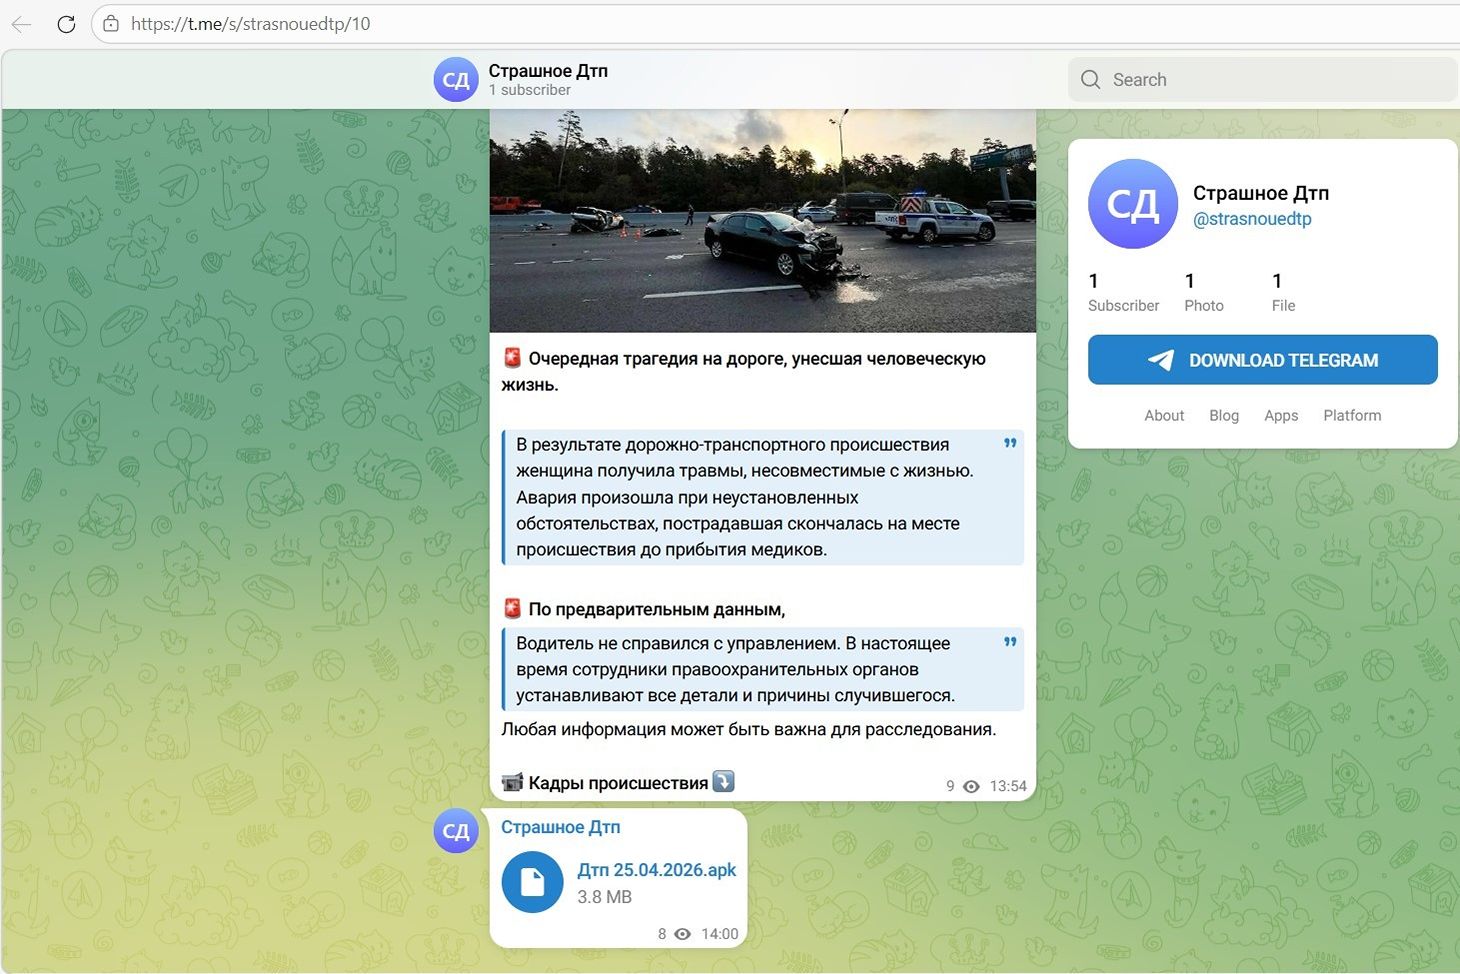Open the @strasnouedtp handle link
Image resolution: width=1460 pixels, height=974 pixels.
[1252, 219]
